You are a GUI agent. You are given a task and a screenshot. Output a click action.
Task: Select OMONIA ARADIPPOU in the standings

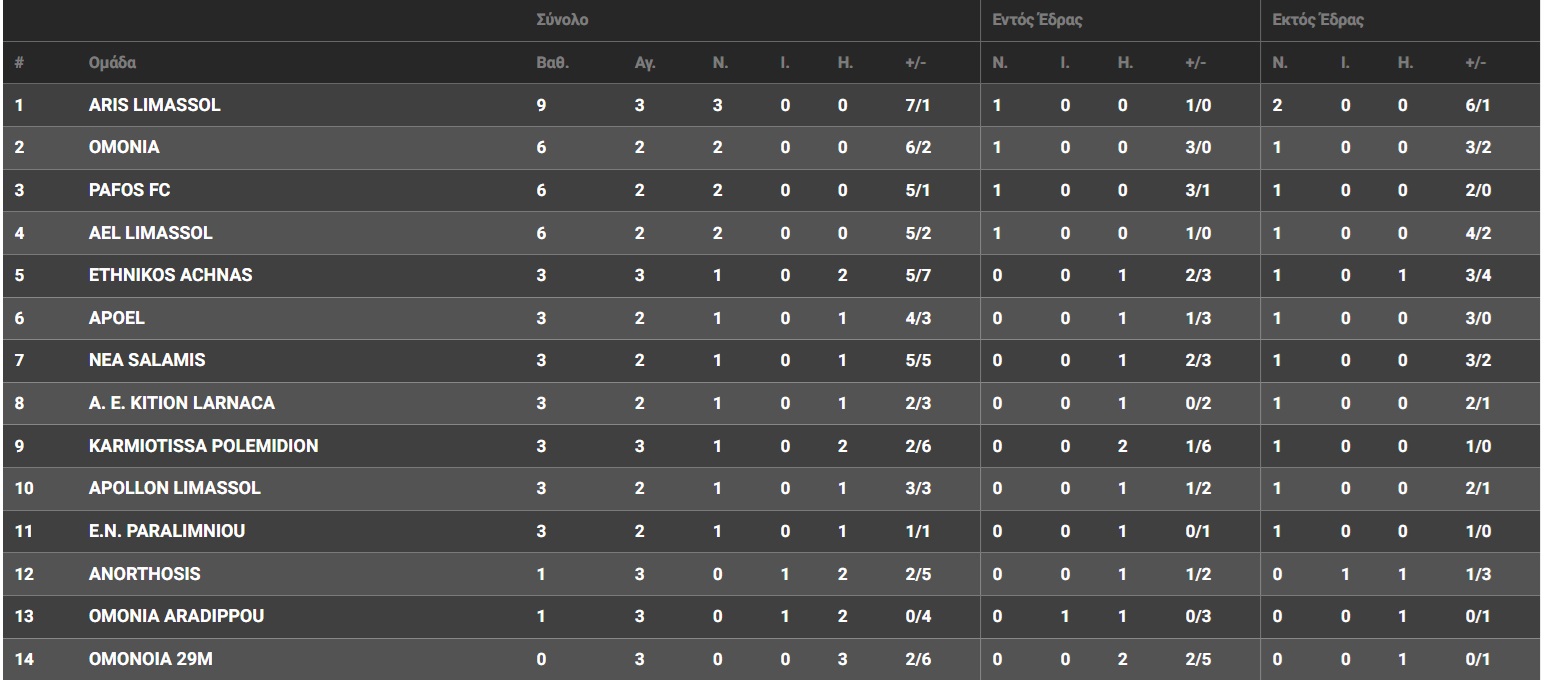pyautogui.click(x=176, y=616)
